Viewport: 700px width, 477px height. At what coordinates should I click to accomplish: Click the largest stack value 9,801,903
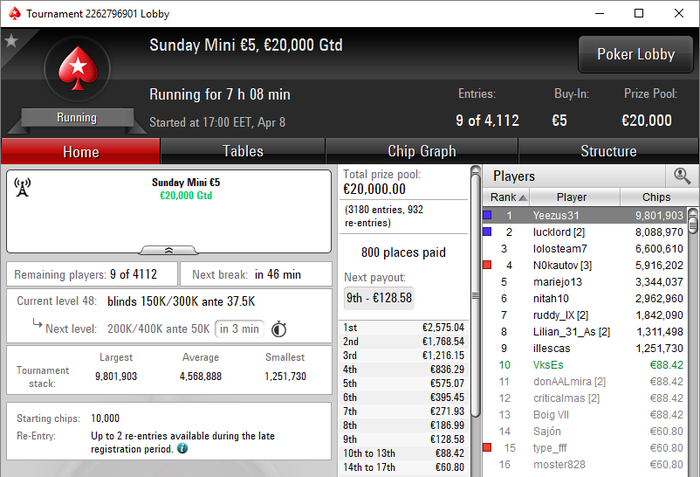[x=116, y=376]
